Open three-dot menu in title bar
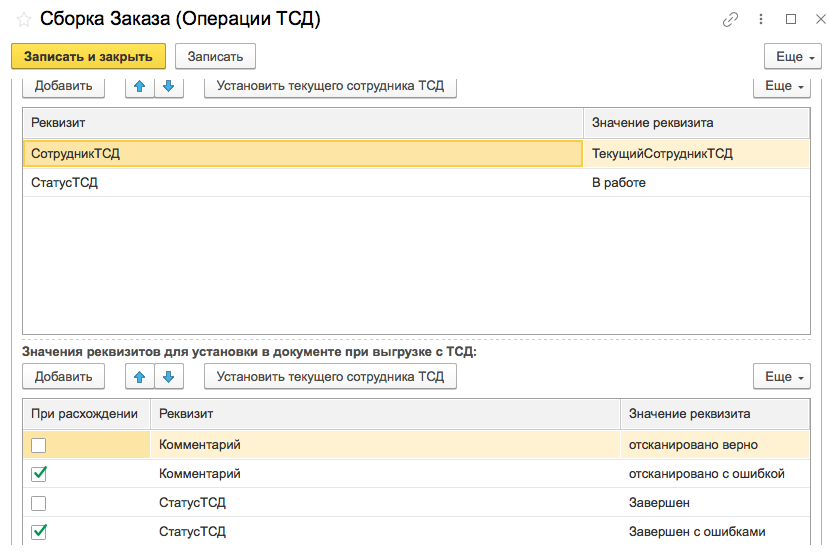Viewport: 827px width, 556px height. 761,20
